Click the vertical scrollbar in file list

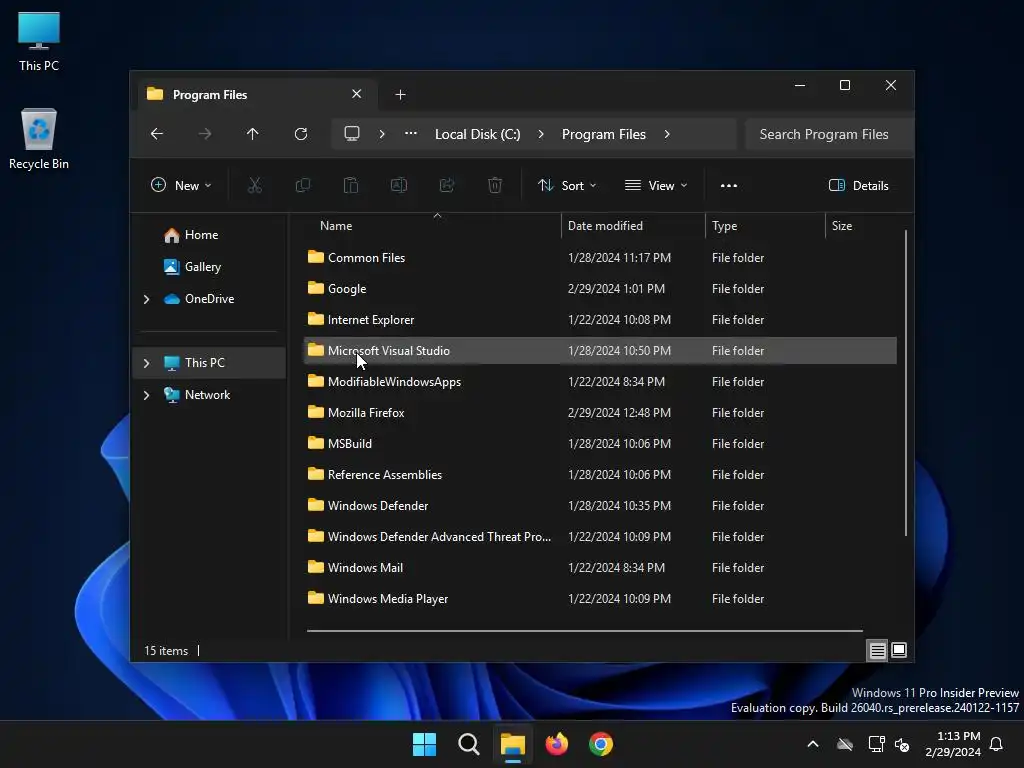click(906, 382)
